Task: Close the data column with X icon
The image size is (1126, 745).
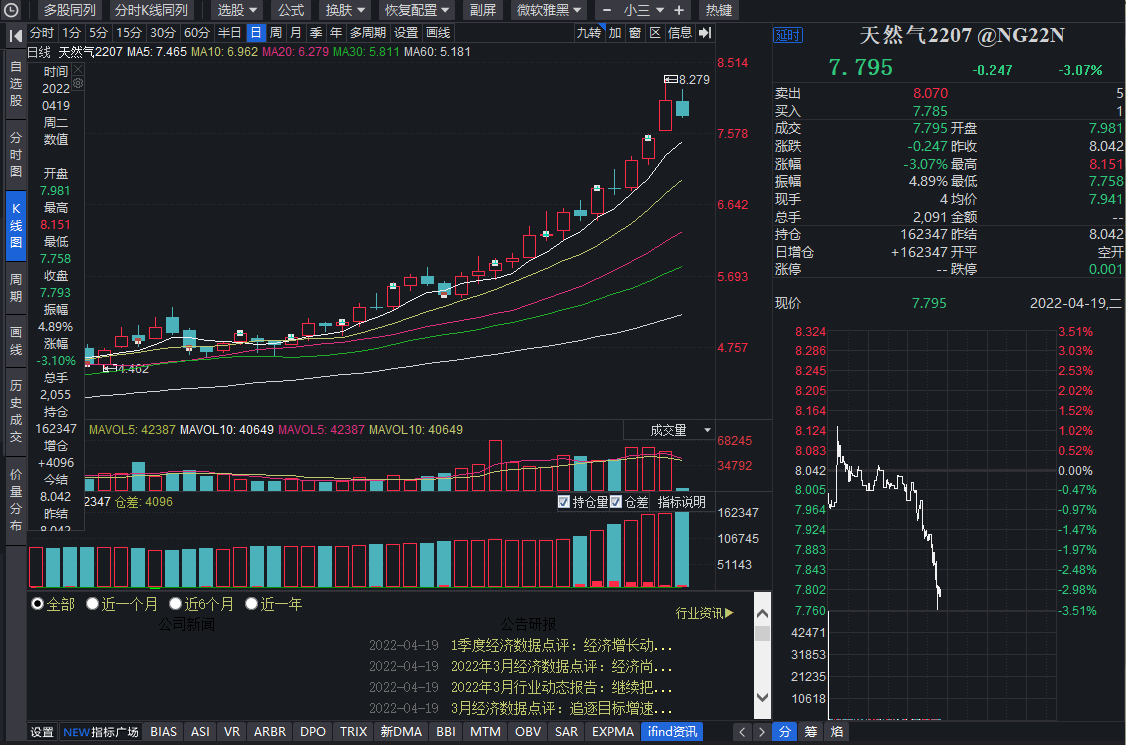Action: (x=77, y=71)
